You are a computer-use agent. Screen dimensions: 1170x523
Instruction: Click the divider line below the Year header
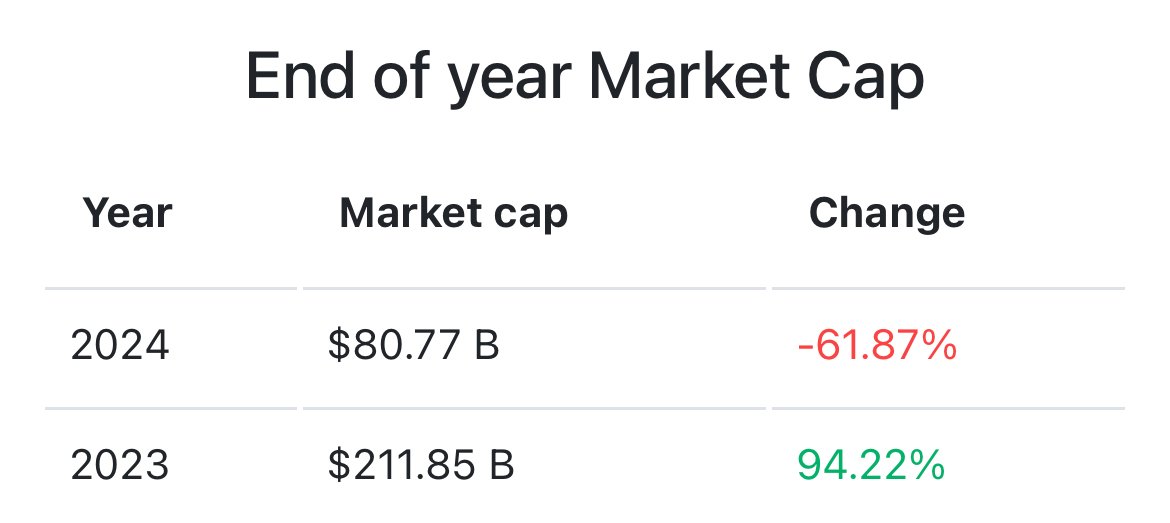171,289
